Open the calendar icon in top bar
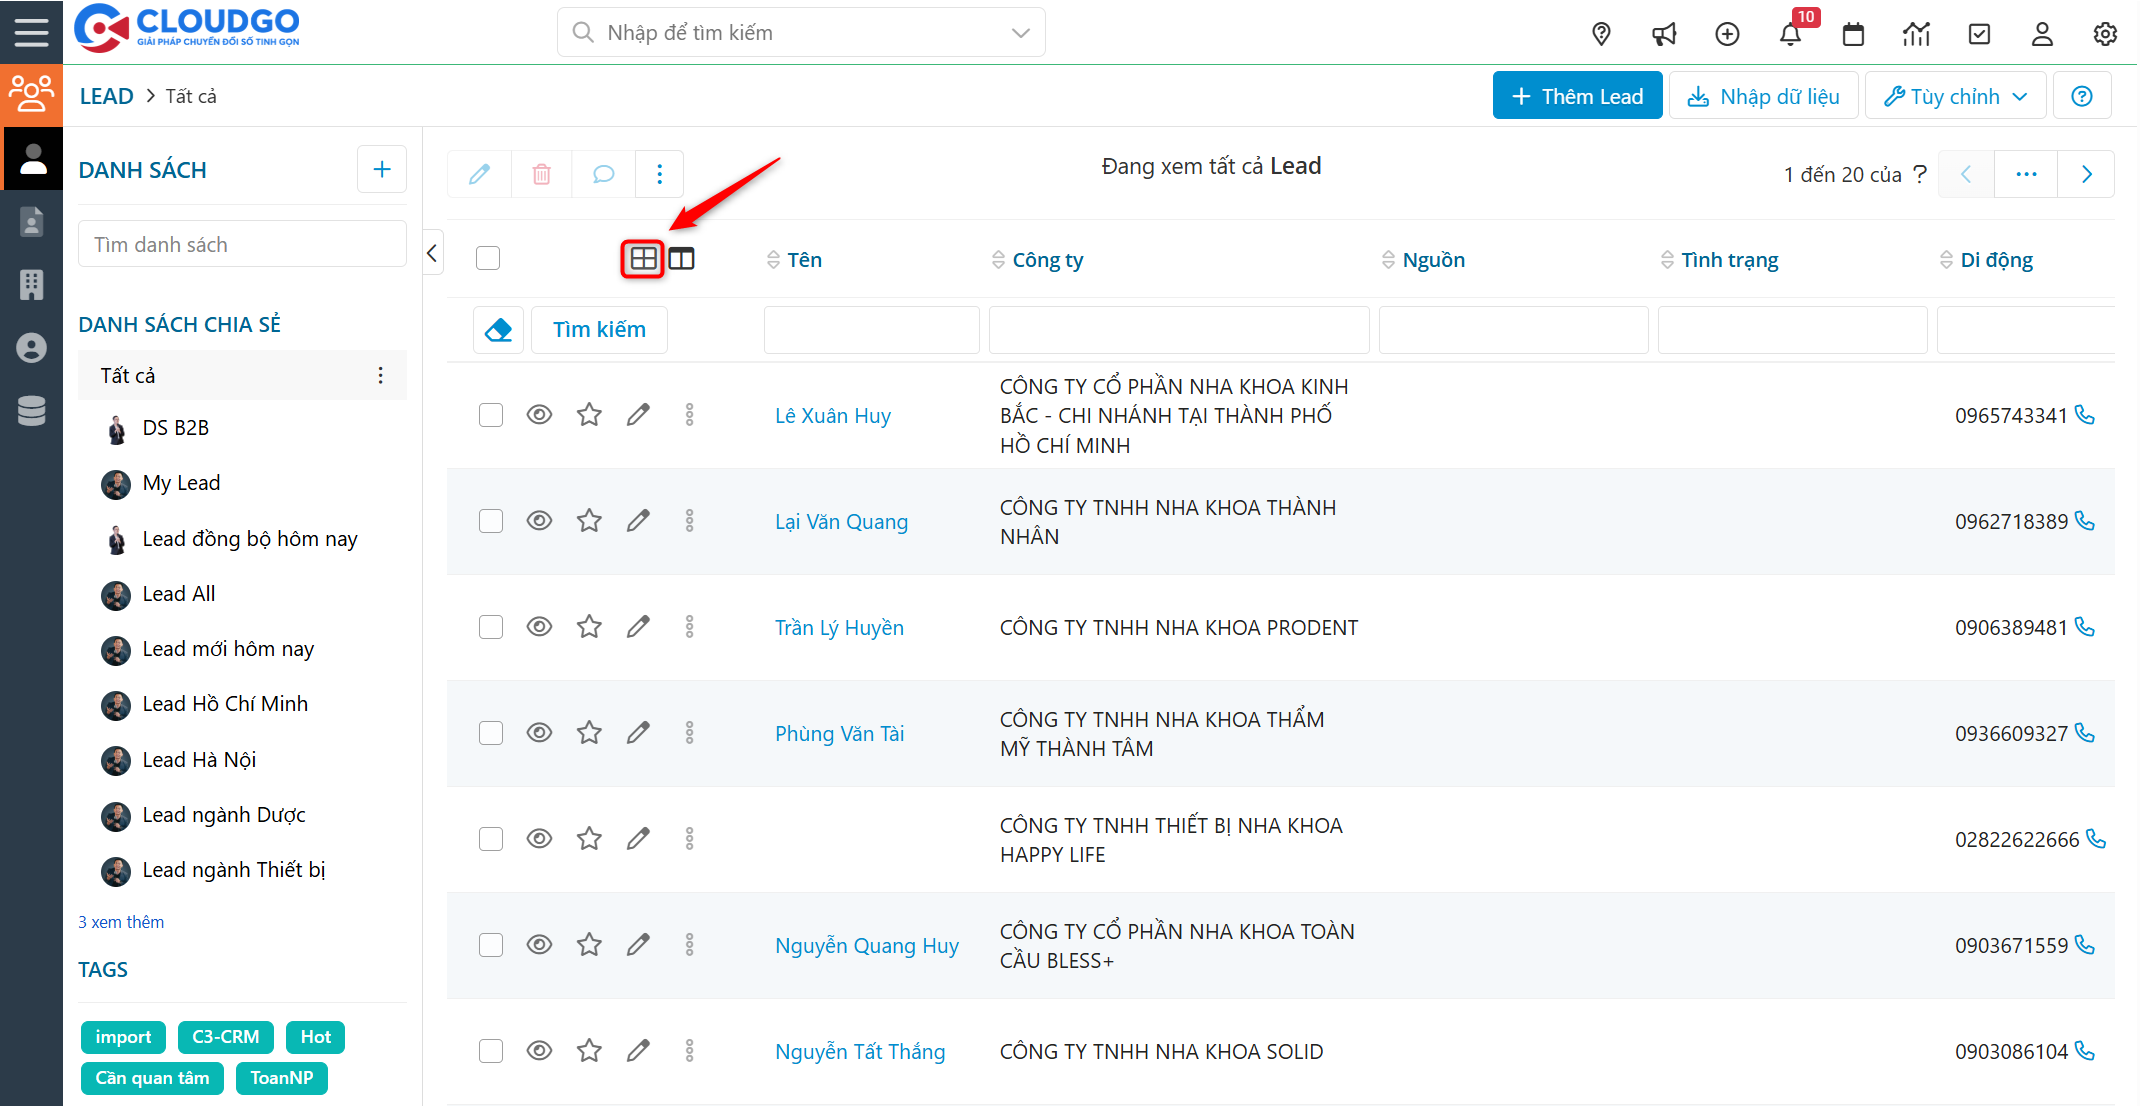Image resolution: width=2140 pixels, height=1106 pixels. coord(1853,34)
